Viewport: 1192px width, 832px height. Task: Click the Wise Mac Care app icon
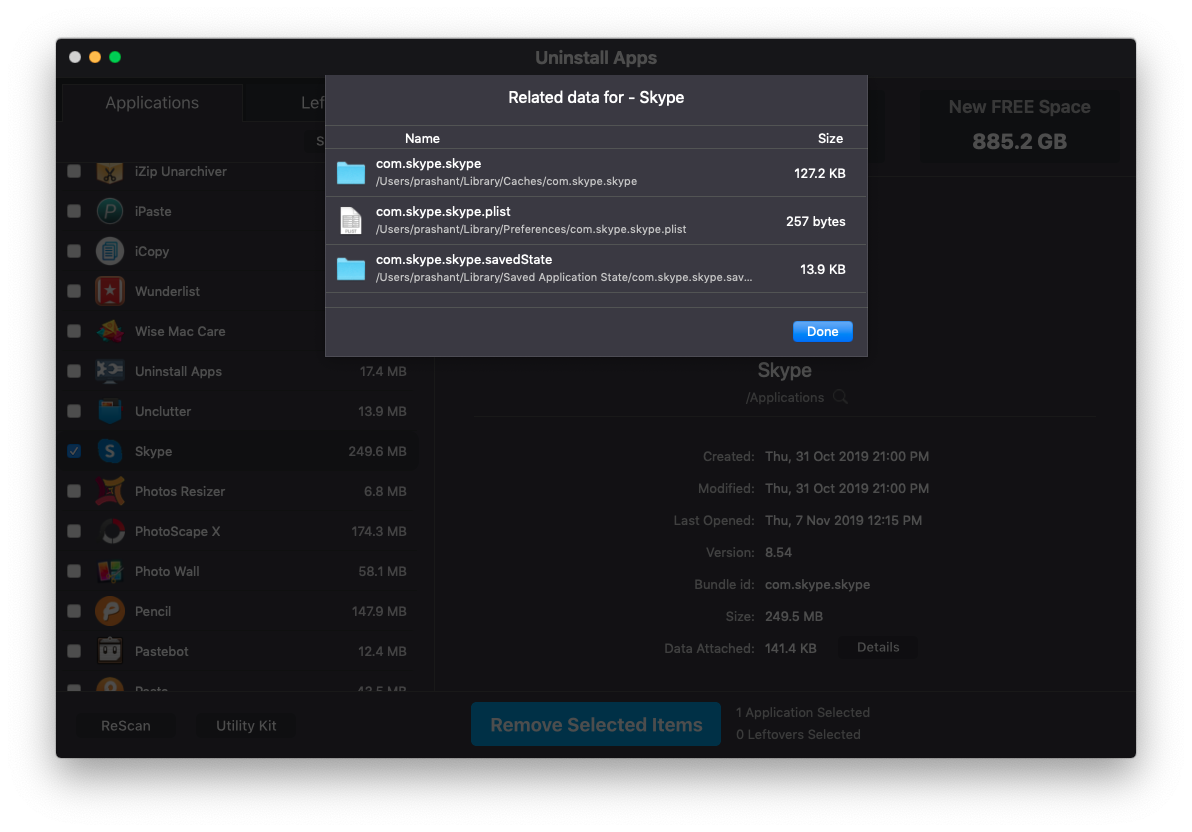point(110,332)
